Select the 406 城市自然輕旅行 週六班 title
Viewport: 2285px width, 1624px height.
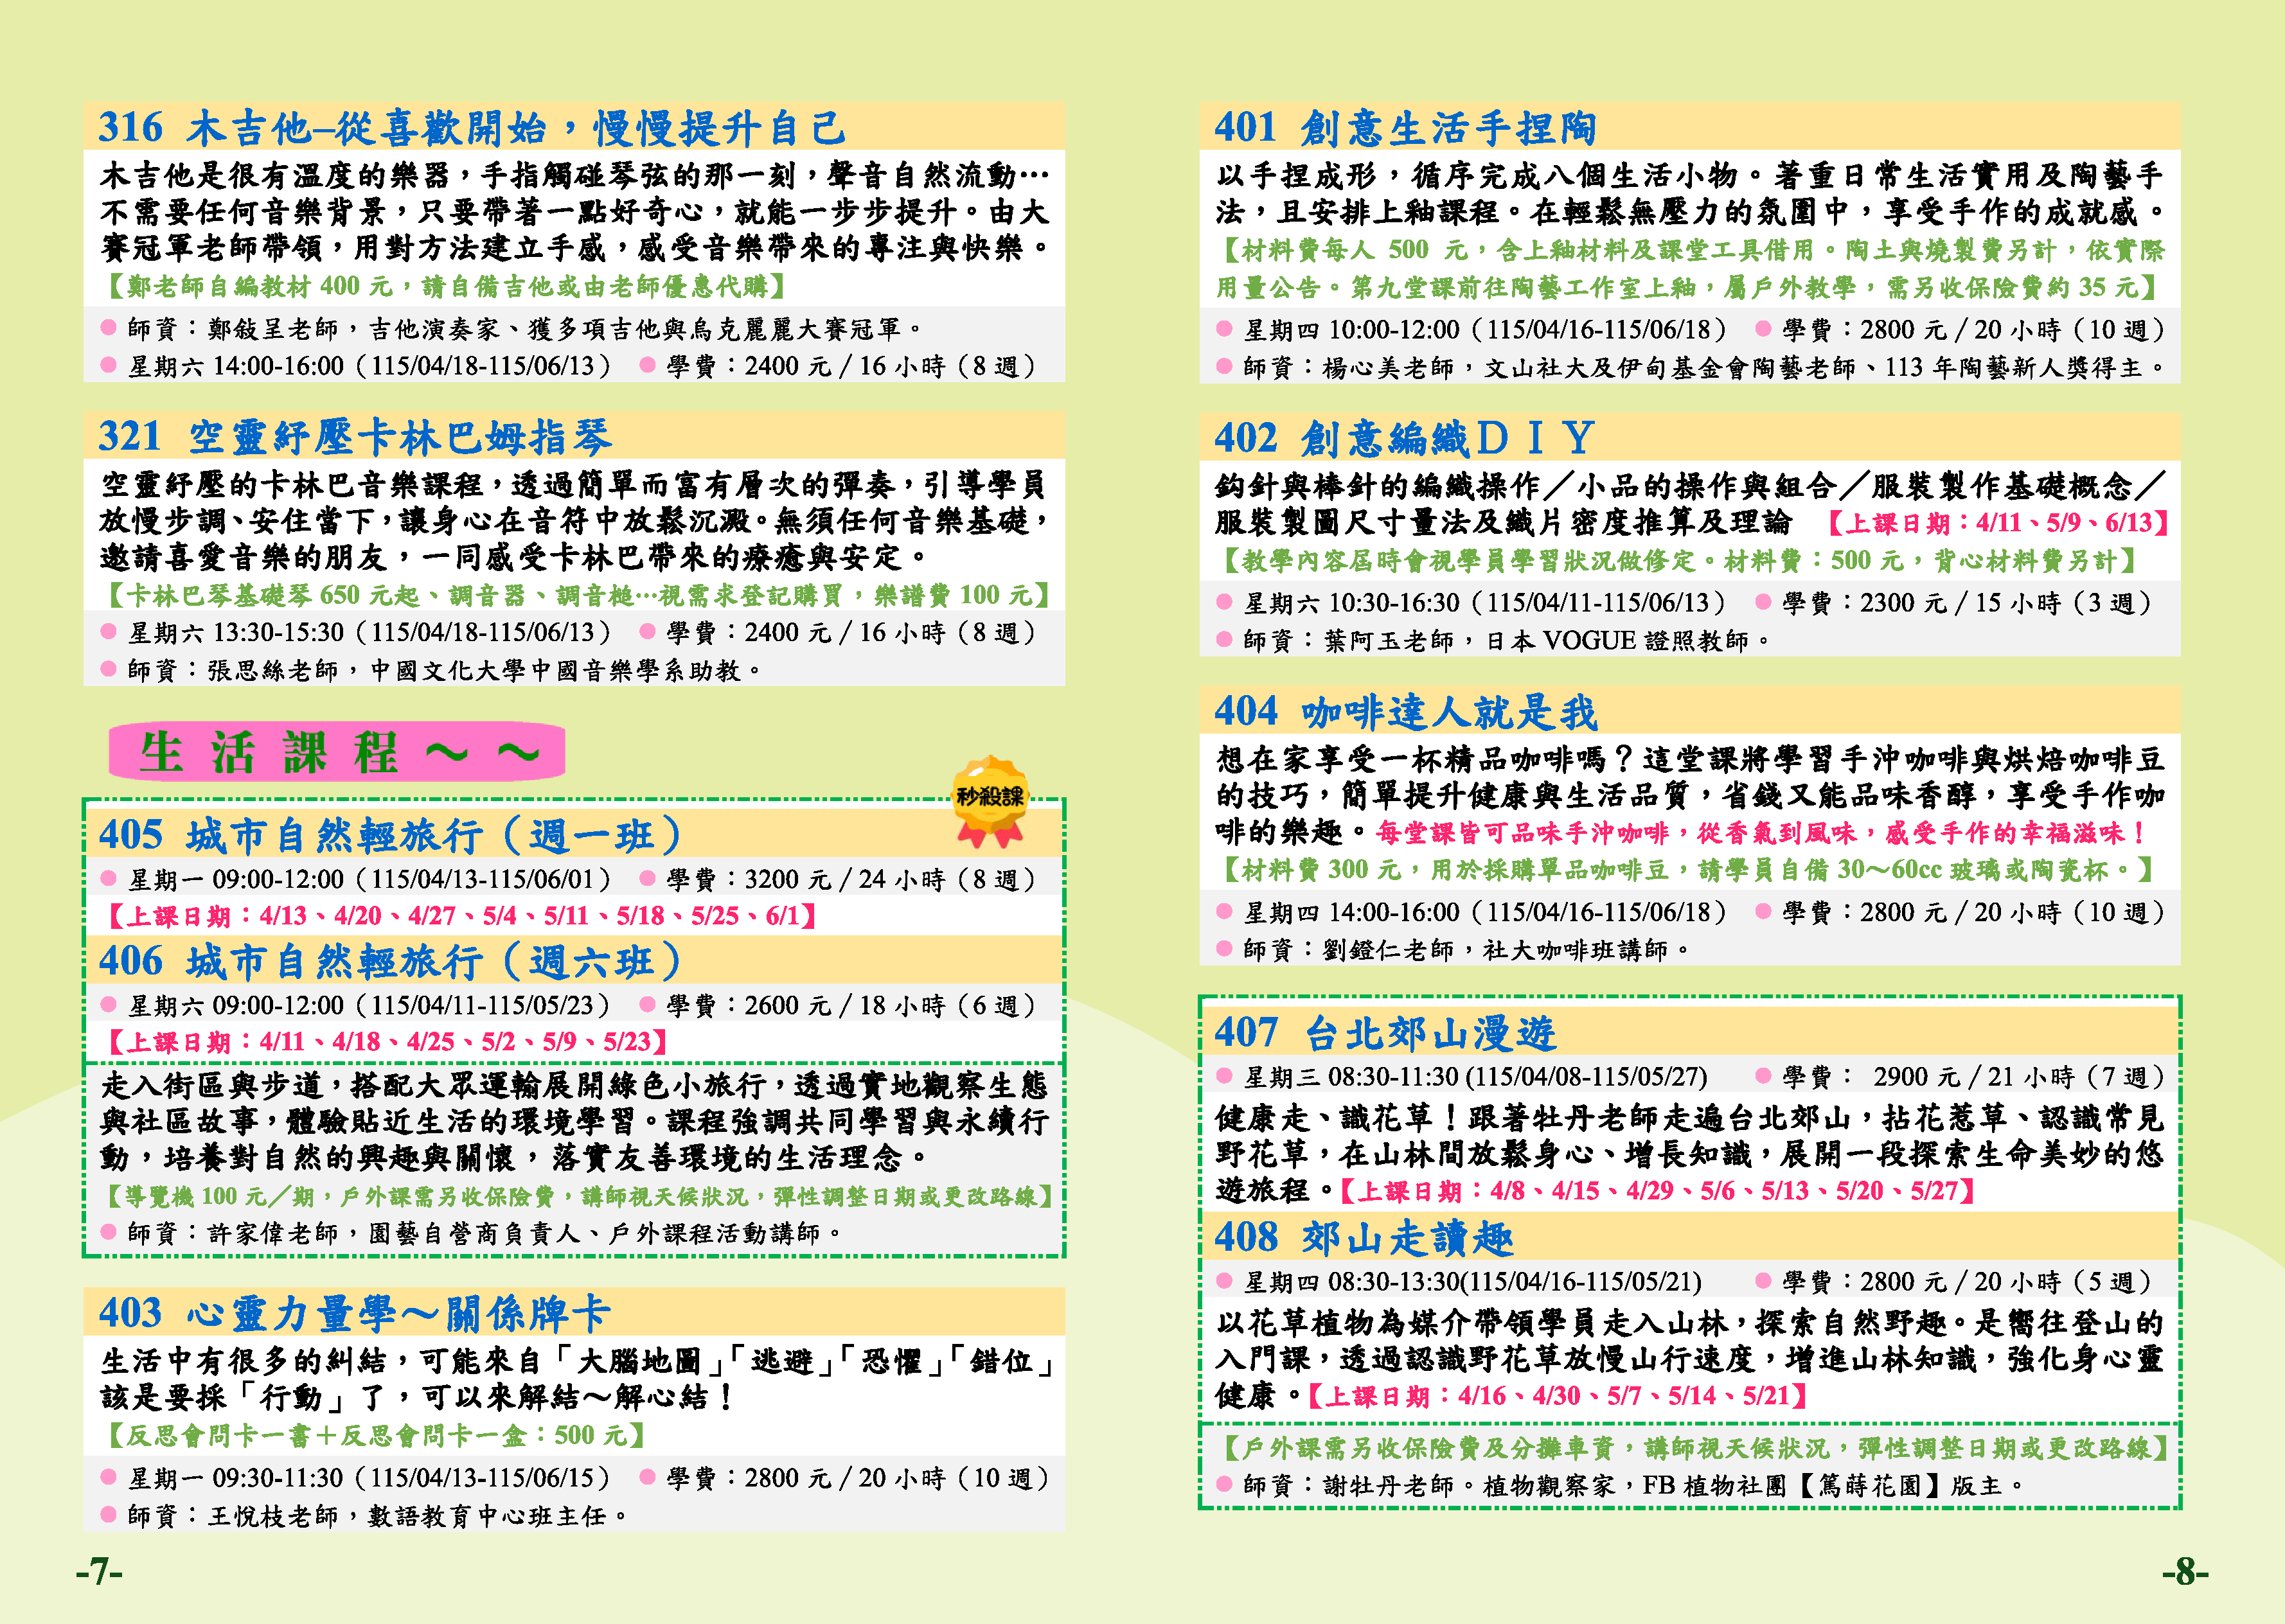pos(390,961)
